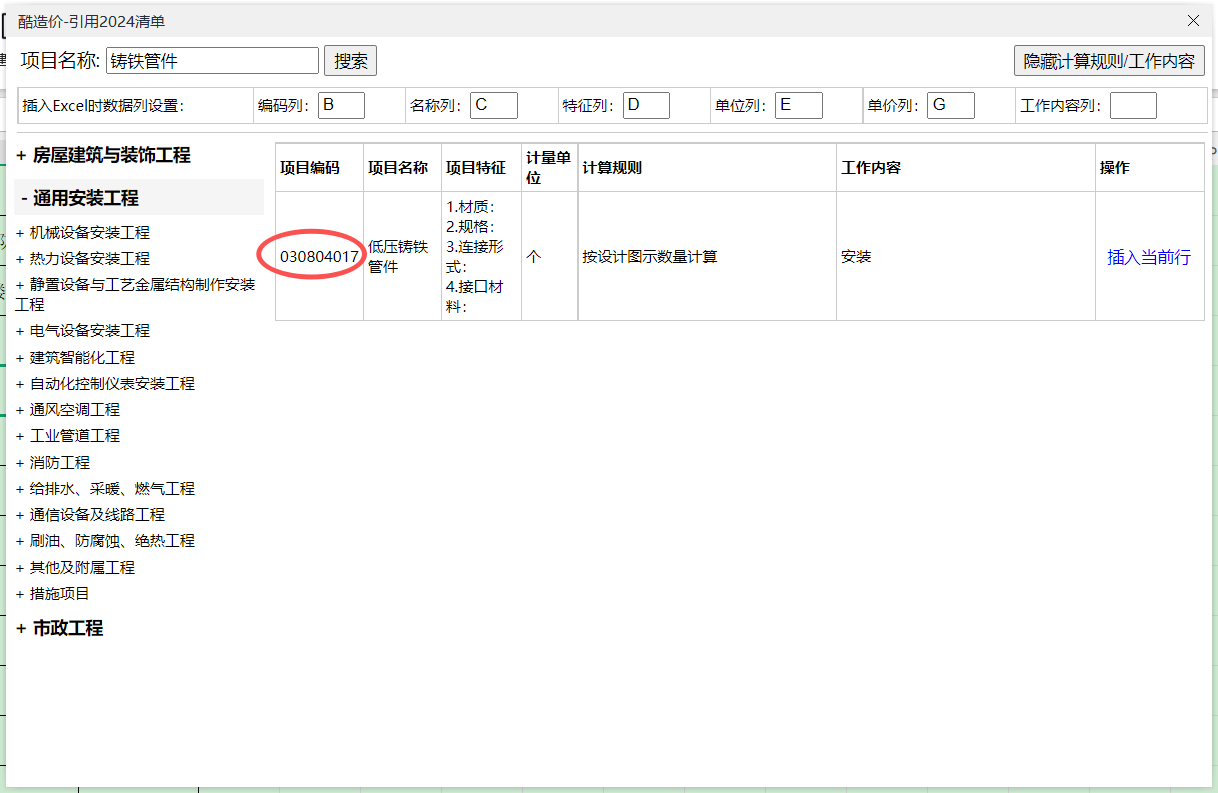Edit the 单位列 input box
Viewport: 1218px width, 793px height.
pos(799,105)
